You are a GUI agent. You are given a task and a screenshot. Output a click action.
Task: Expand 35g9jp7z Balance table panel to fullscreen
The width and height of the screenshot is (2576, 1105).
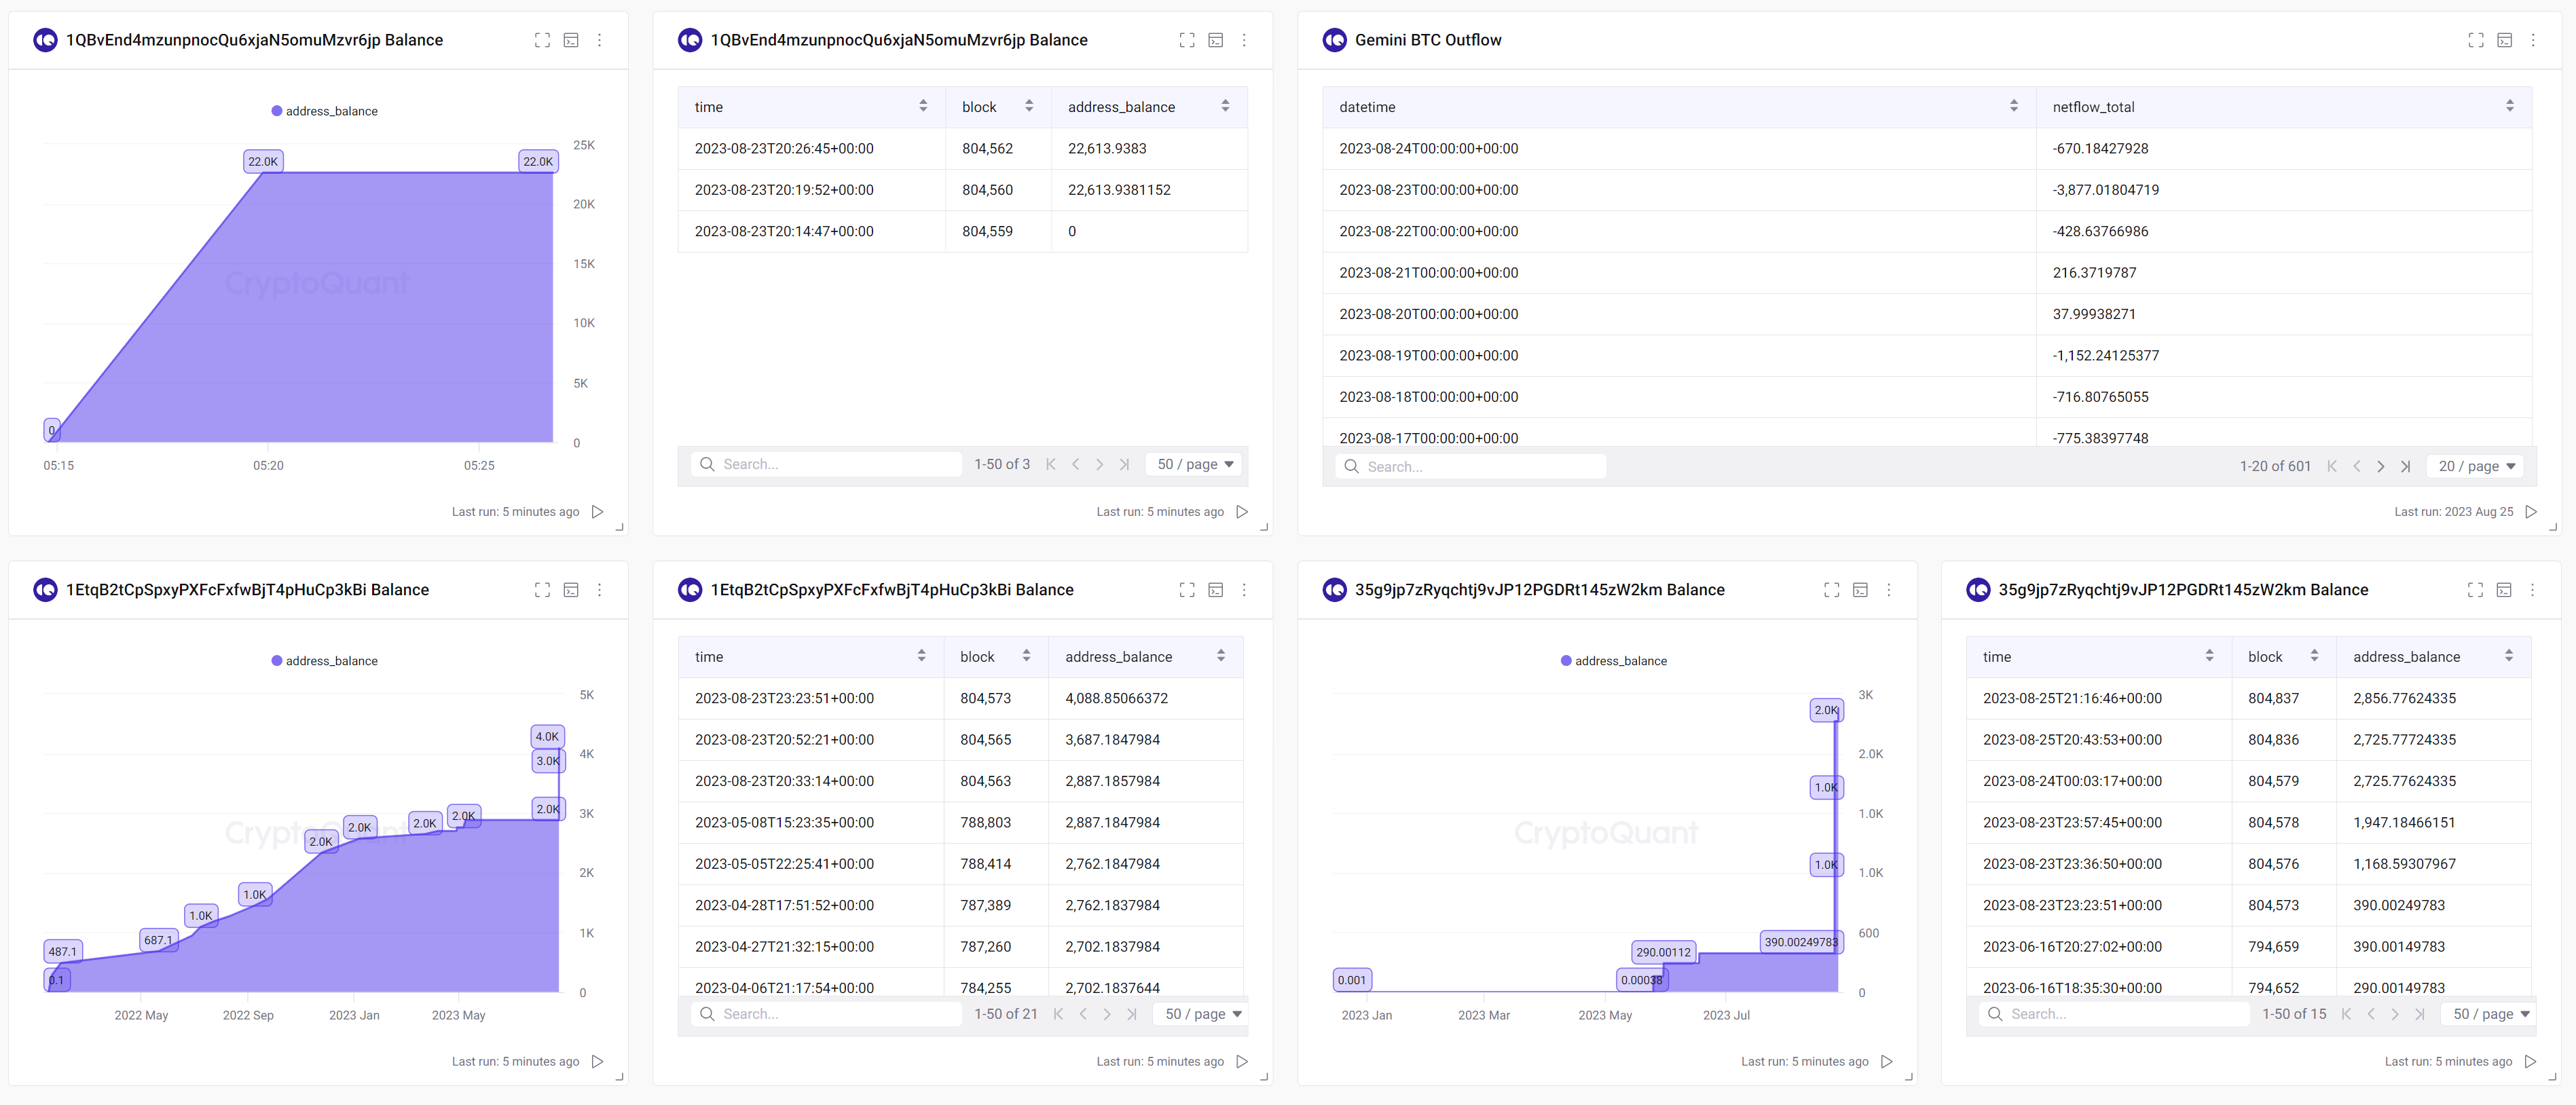[x=2476, y=590]
